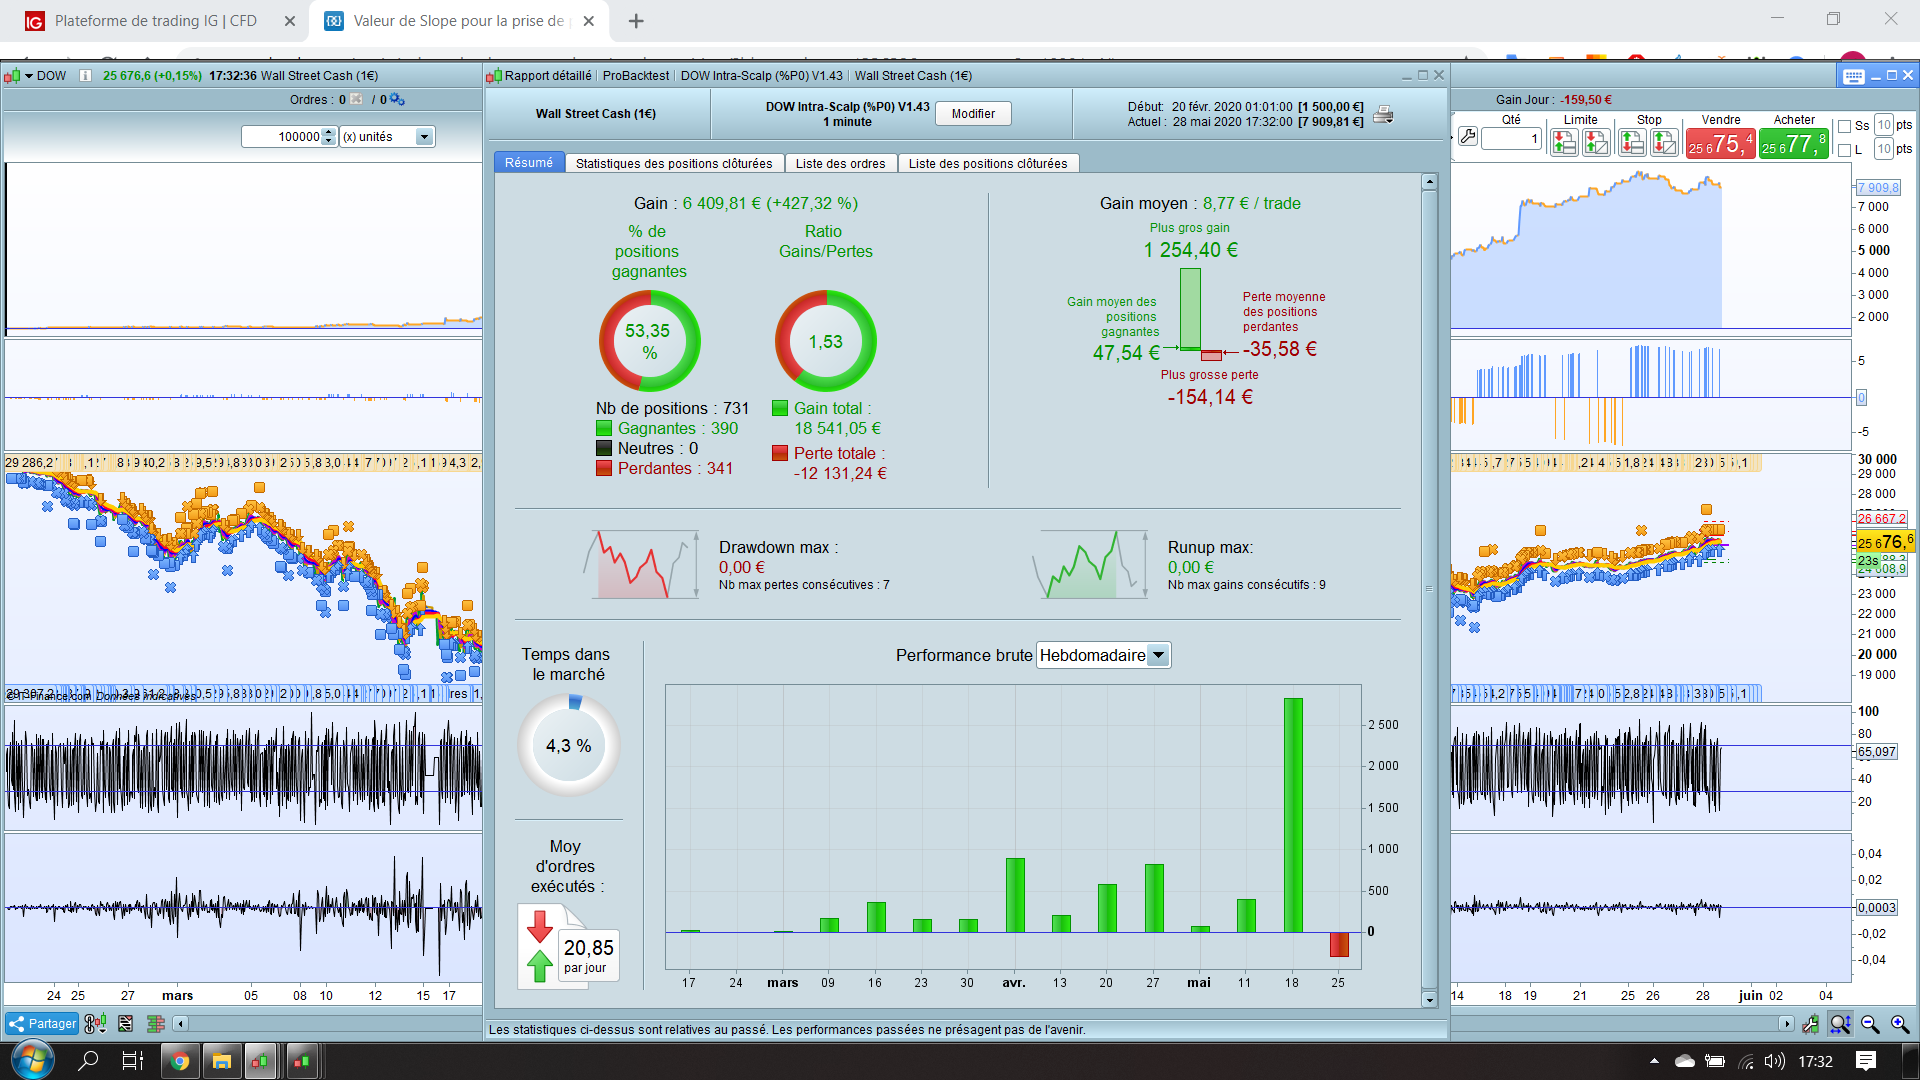Click the Modifier button
Viewport: 1920px width, 1080px height.
(972, 114)
